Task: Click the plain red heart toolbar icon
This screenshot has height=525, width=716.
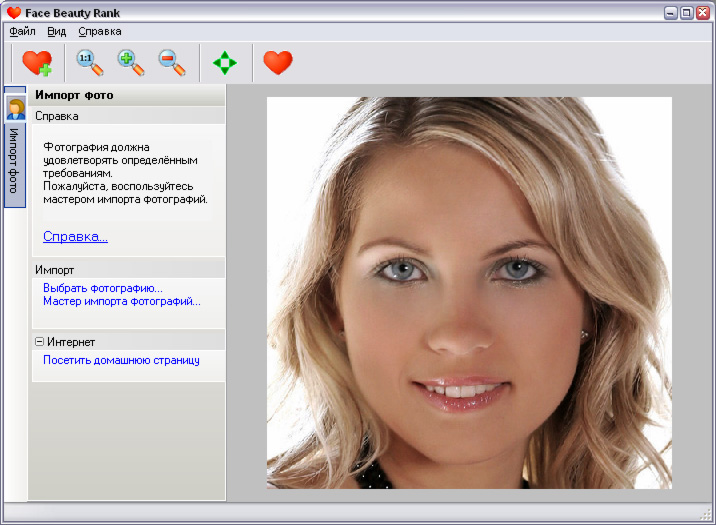Action: click(x=278, y=63)
